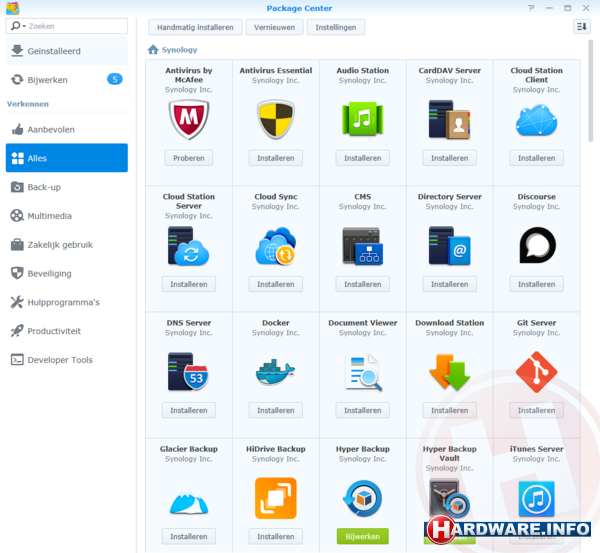Install the Docker package
The height and width of the screenshot is (553, 600).
(276, 410)
